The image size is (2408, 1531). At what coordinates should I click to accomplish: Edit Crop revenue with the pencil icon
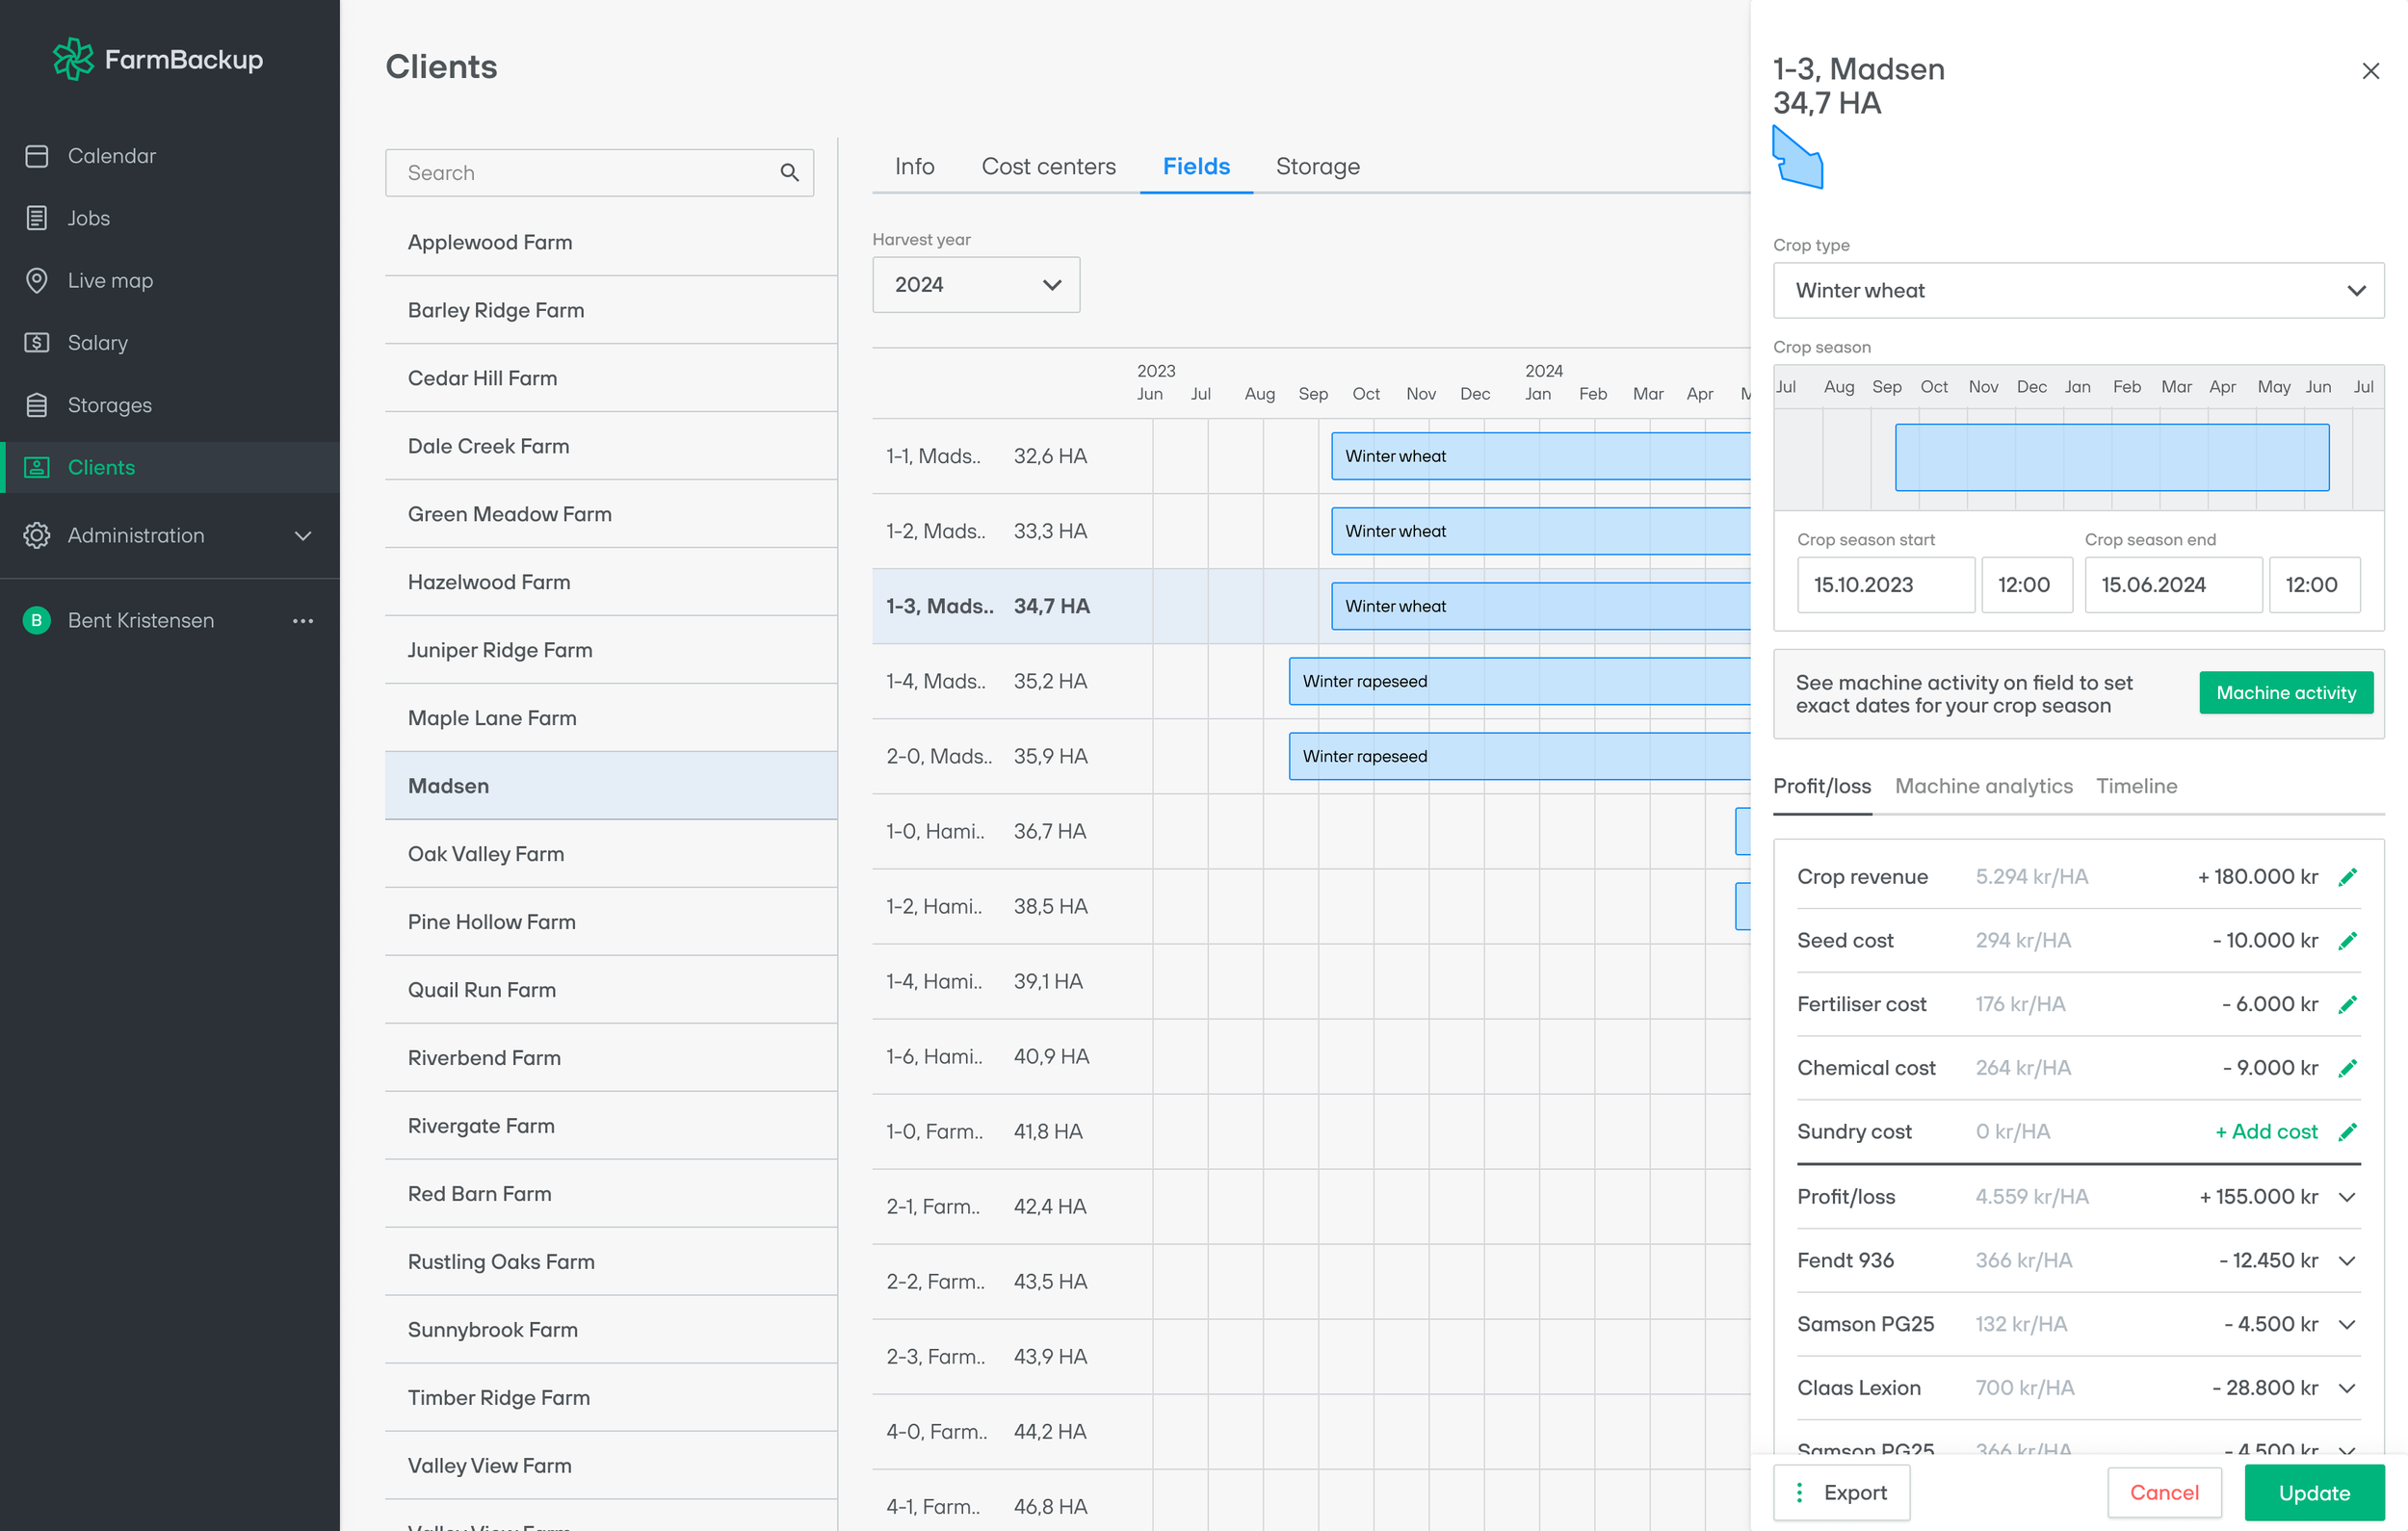[2347, 877]
